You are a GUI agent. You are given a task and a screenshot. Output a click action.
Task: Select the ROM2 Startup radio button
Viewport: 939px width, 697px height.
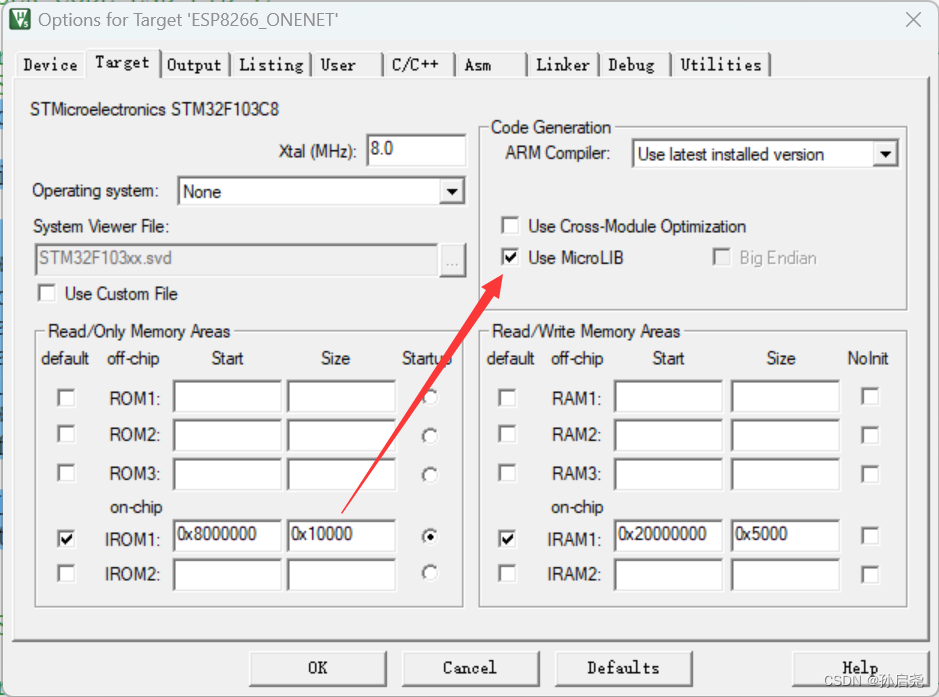pos(429,436)
